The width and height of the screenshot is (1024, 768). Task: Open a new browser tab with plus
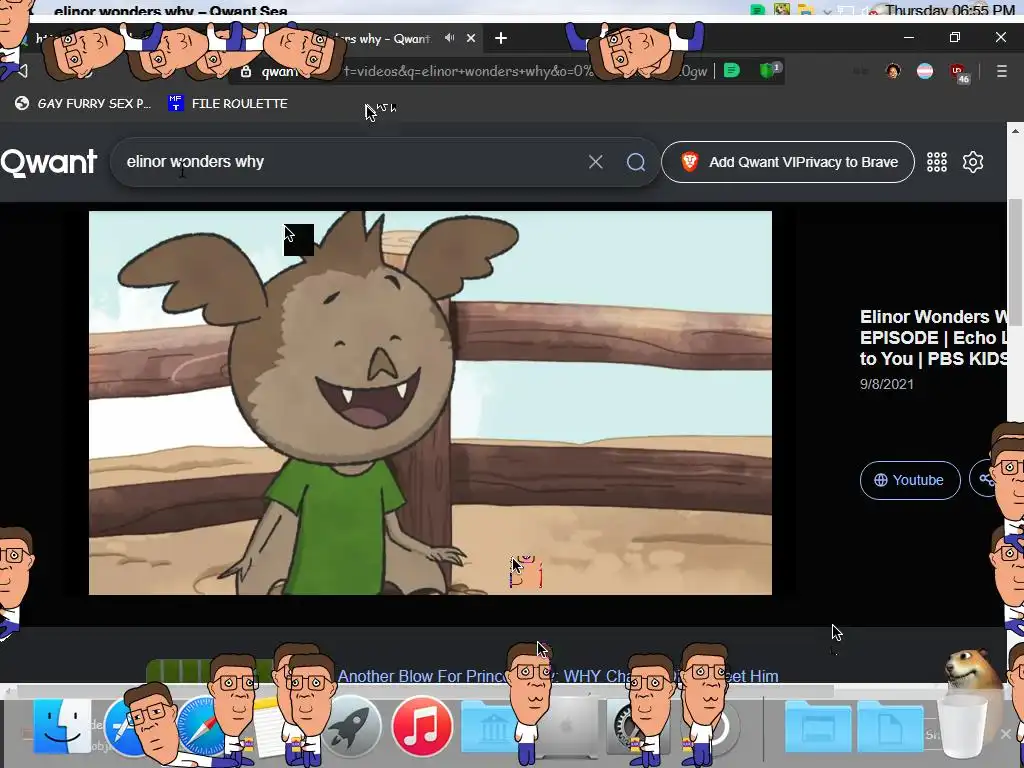(501, 39)
